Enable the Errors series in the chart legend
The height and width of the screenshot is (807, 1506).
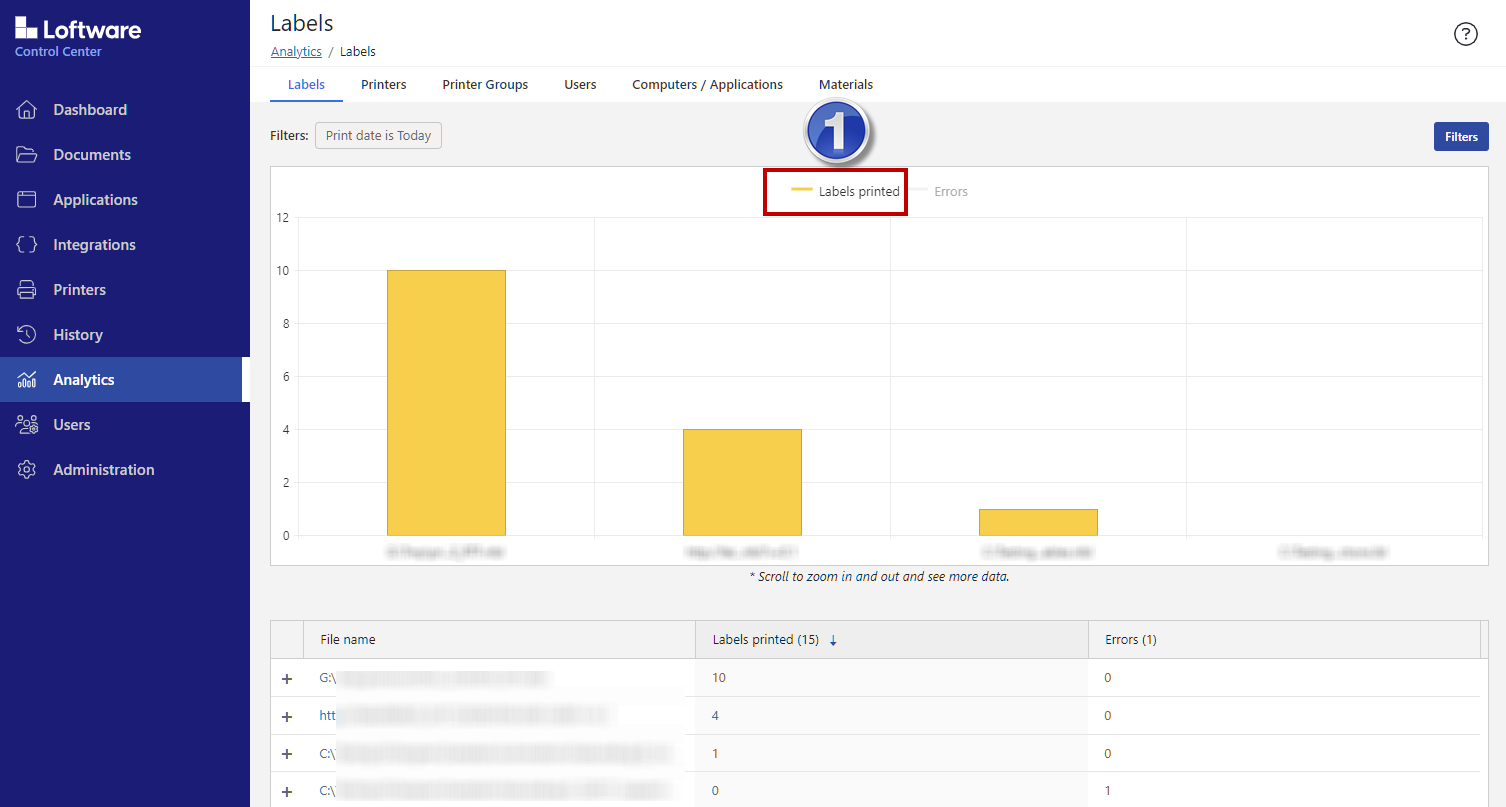pos(944,191)
